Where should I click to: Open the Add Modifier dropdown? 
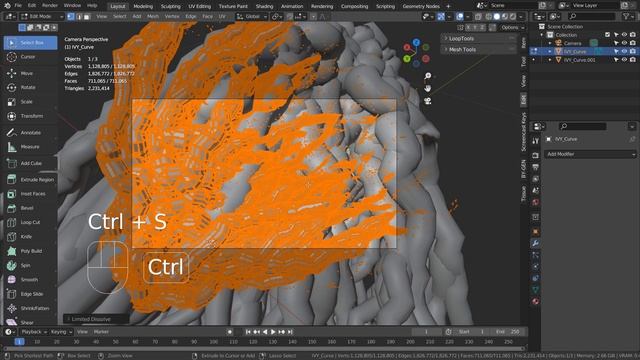click(590, 154)
